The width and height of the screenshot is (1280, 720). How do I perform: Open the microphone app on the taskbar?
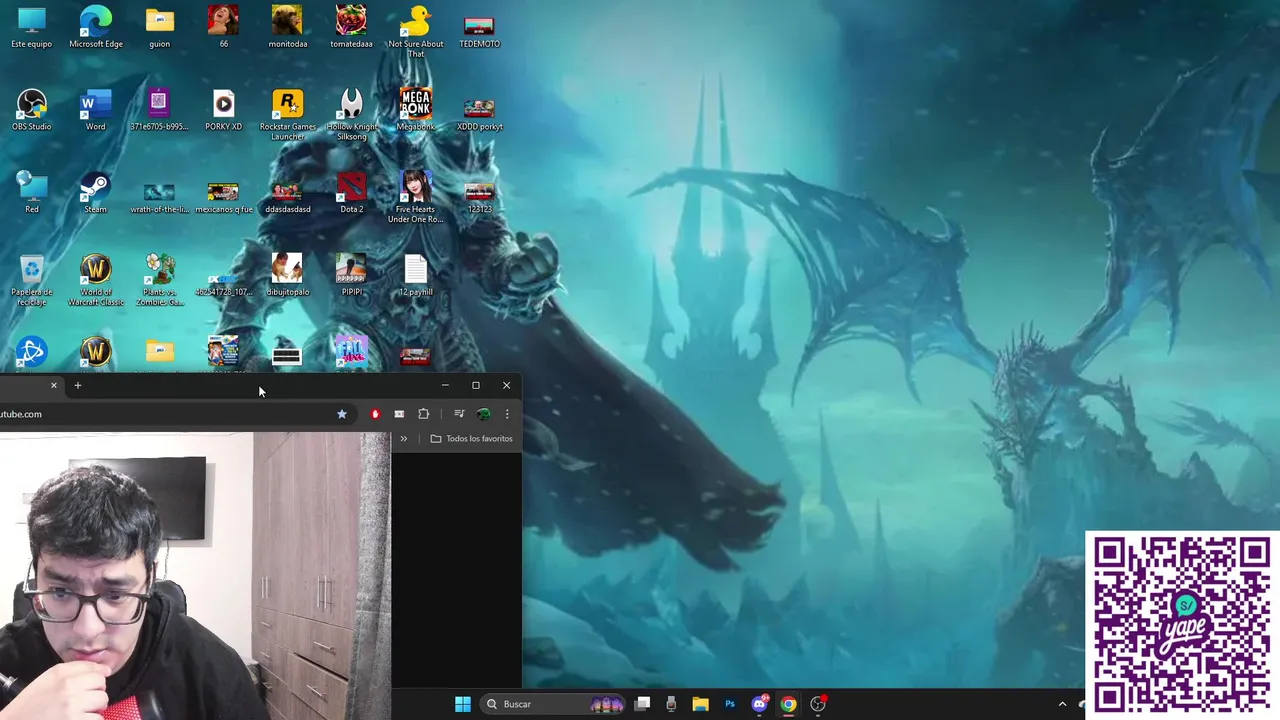[671, 704]
